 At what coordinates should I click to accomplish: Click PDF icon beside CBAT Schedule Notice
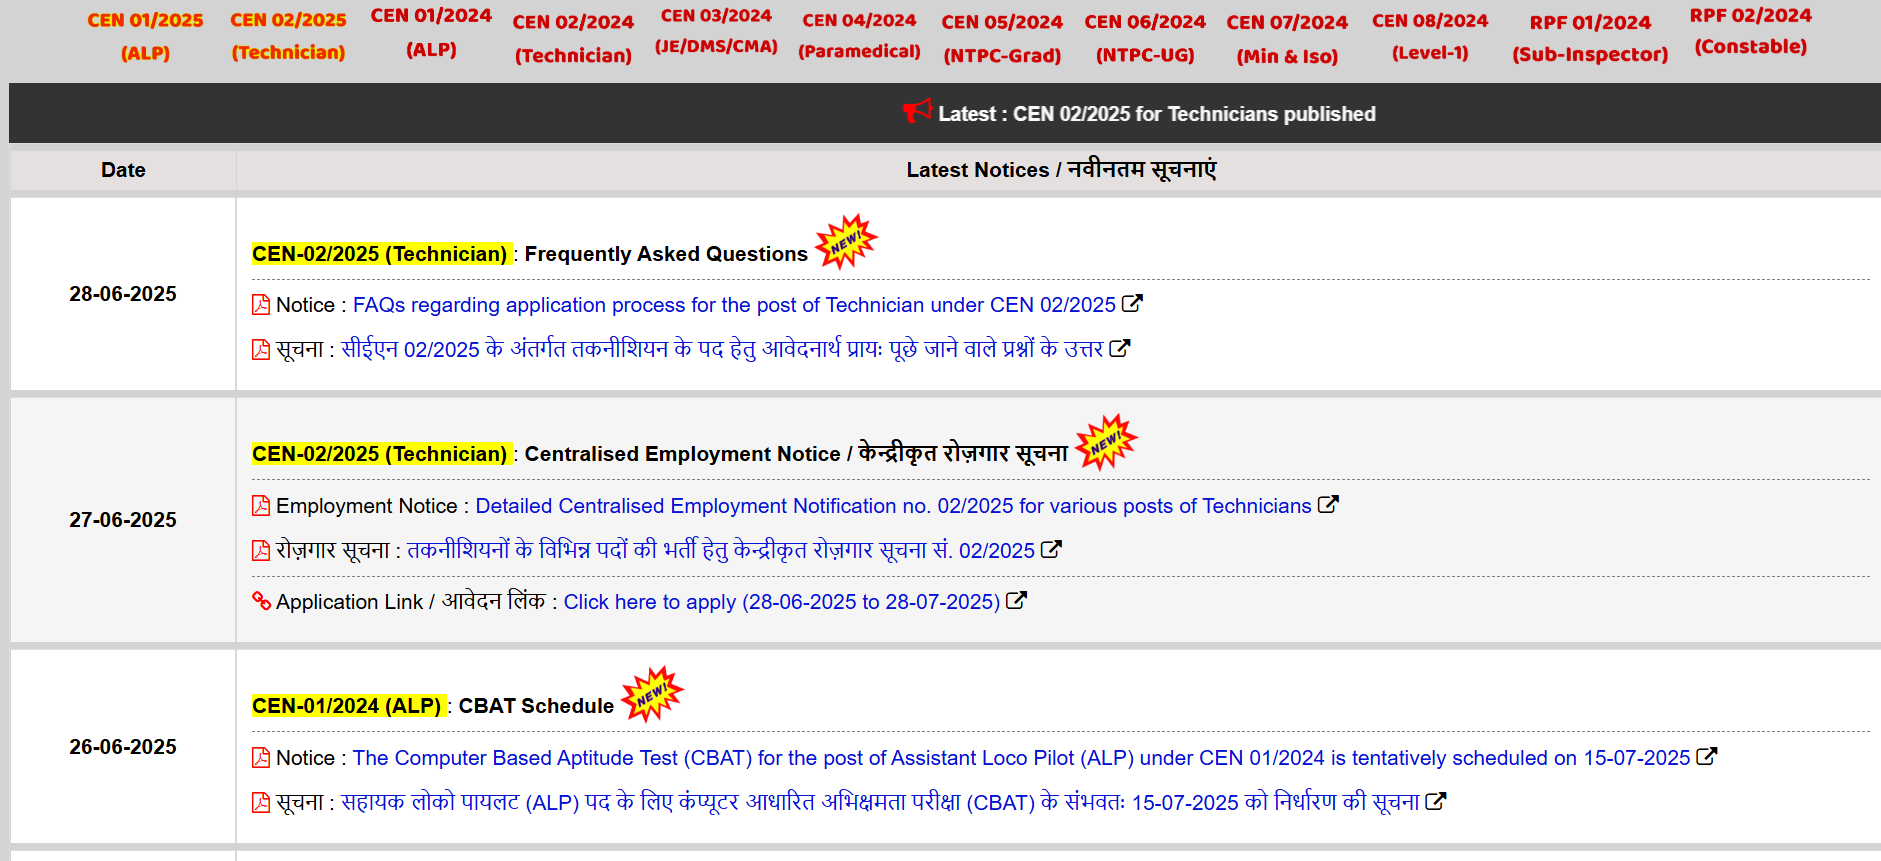point(261,758)
